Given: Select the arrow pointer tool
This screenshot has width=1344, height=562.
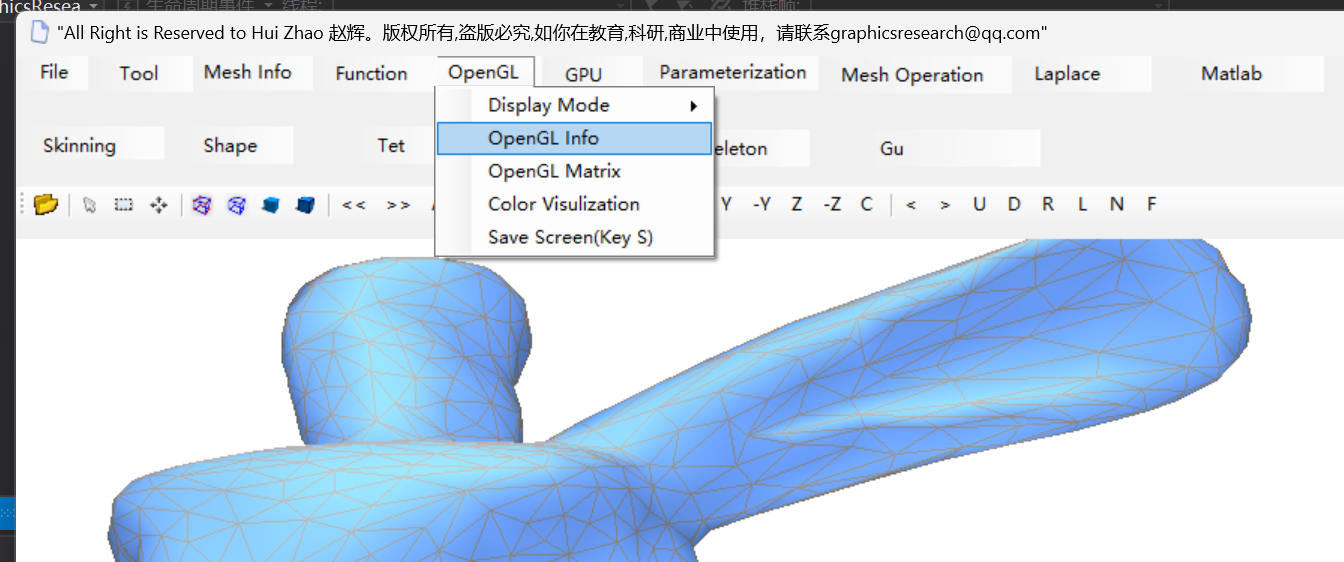Looking at the screenshot, I should click(90, 205).
